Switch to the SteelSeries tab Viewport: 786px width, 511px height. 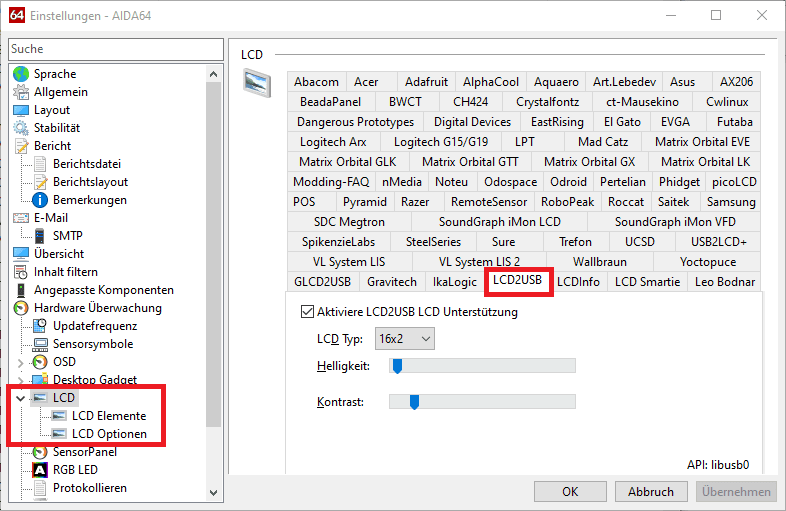433,242
